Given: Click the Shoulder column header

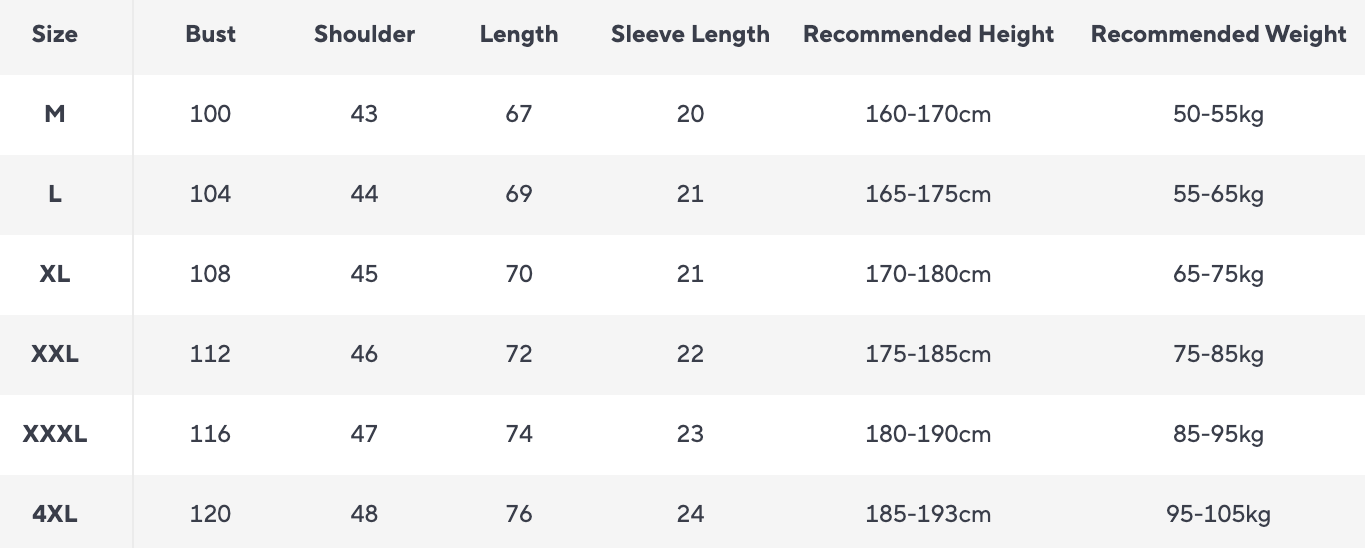Looking at the screenshot, I should pyautogui.click(x=364, y=34).
